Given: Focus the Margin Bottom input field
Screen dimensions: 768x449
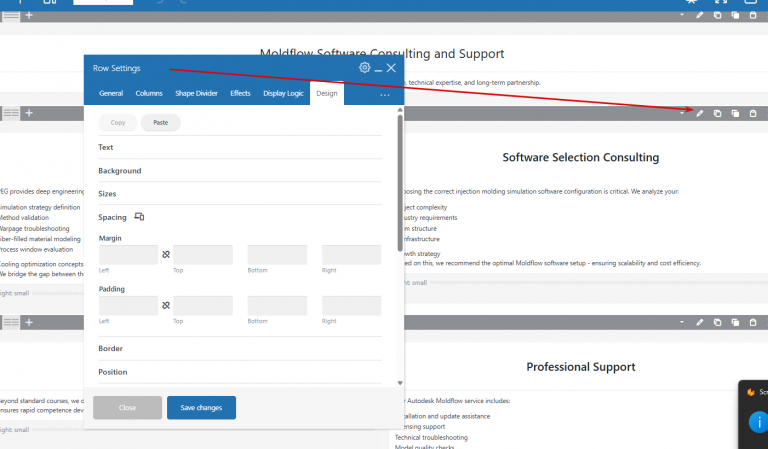Looking at the screenshot, I should [277, 255].
